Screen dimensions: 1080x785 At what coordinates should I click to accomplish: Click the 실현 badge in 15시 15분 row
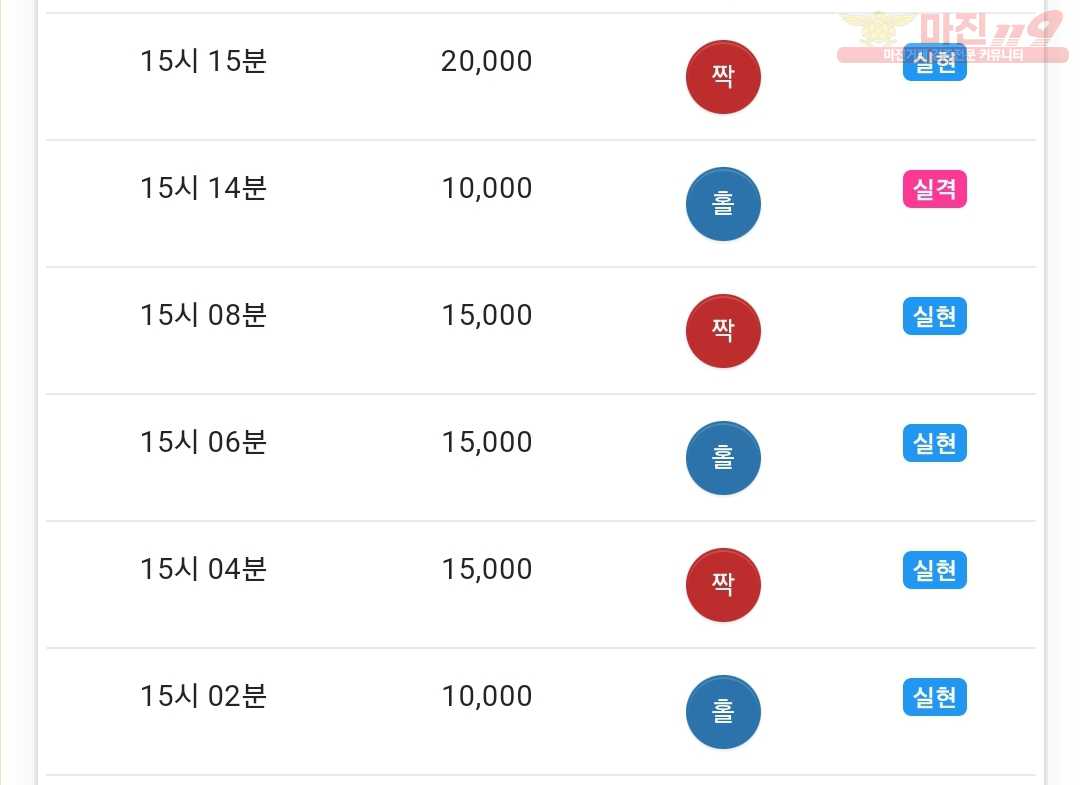point(935,62)
